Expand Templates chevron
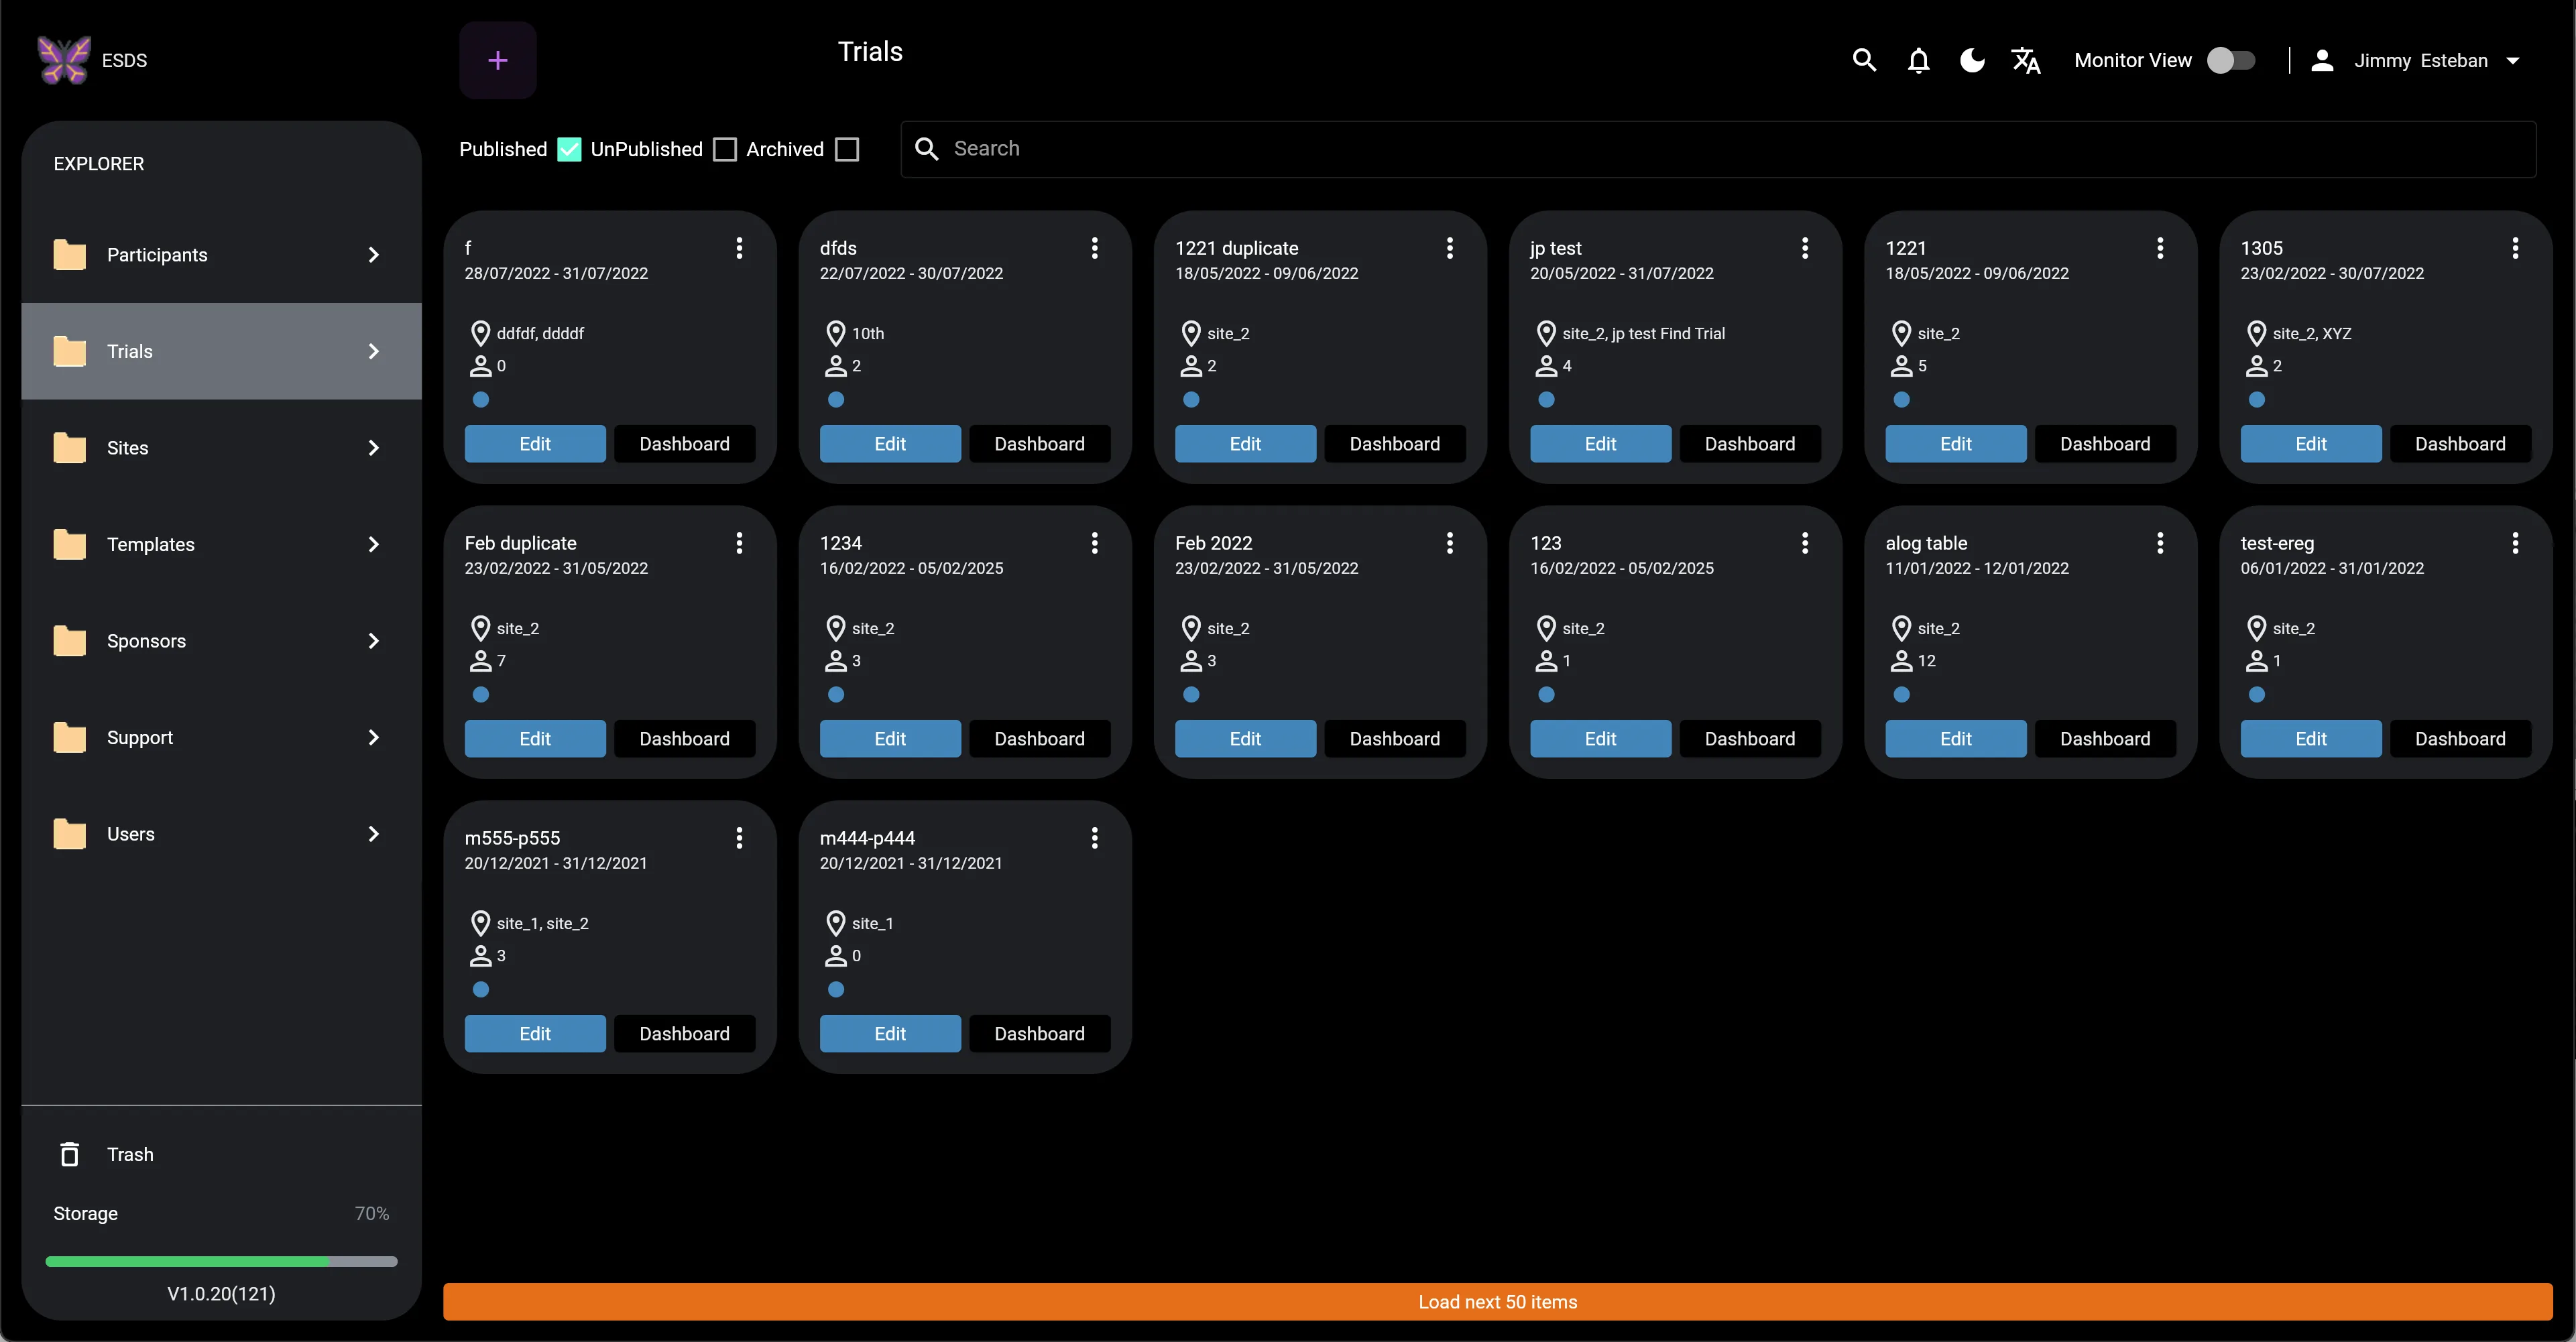2576x1342 pixels. pyautogui.click(x=373, y=544)
